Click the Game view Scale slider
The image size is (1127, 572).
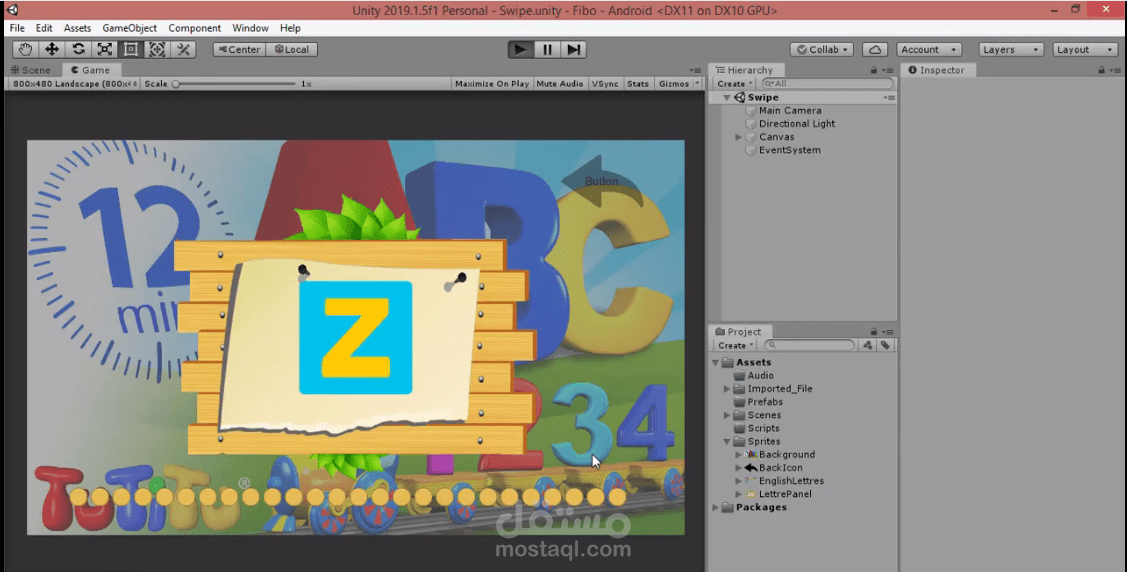point(235,84)
